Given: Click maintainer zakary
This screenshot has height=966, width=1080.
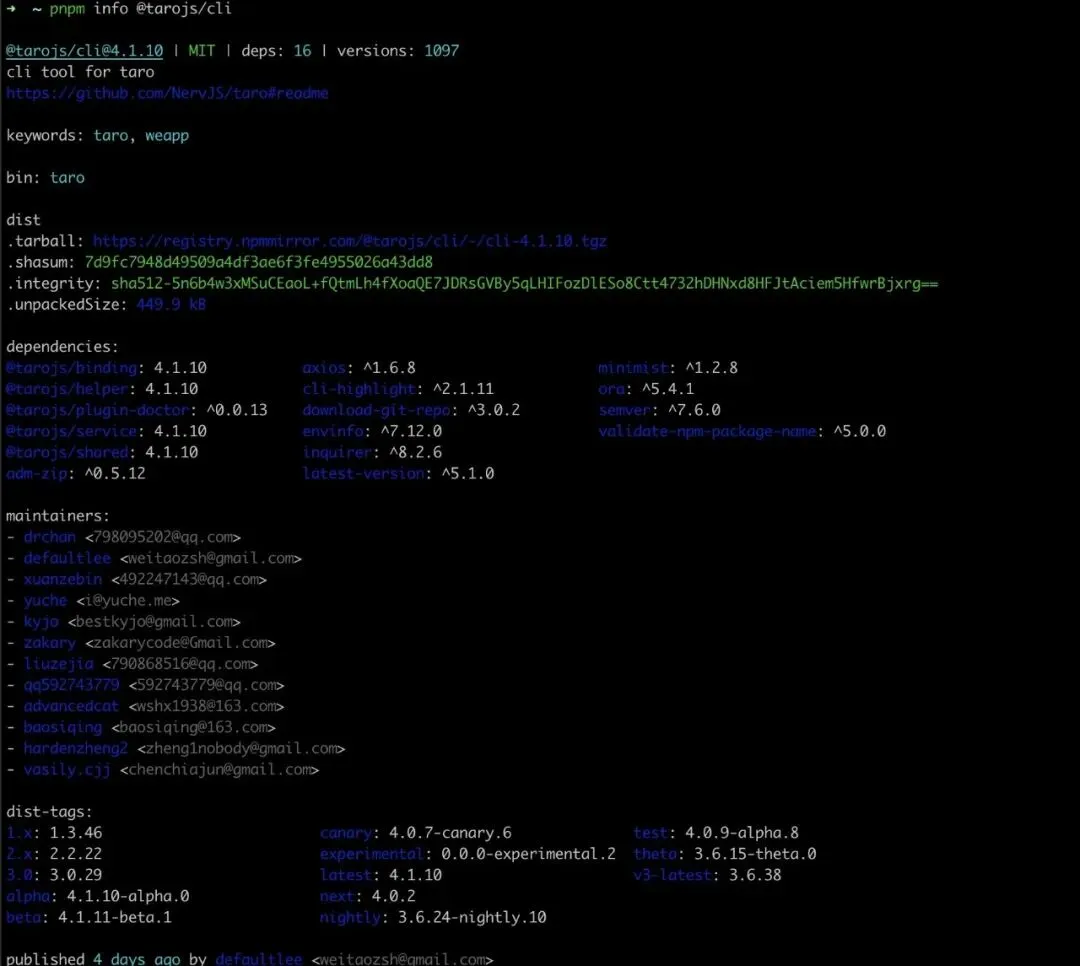Looking at the screenshot, I should tap(50, 643).
